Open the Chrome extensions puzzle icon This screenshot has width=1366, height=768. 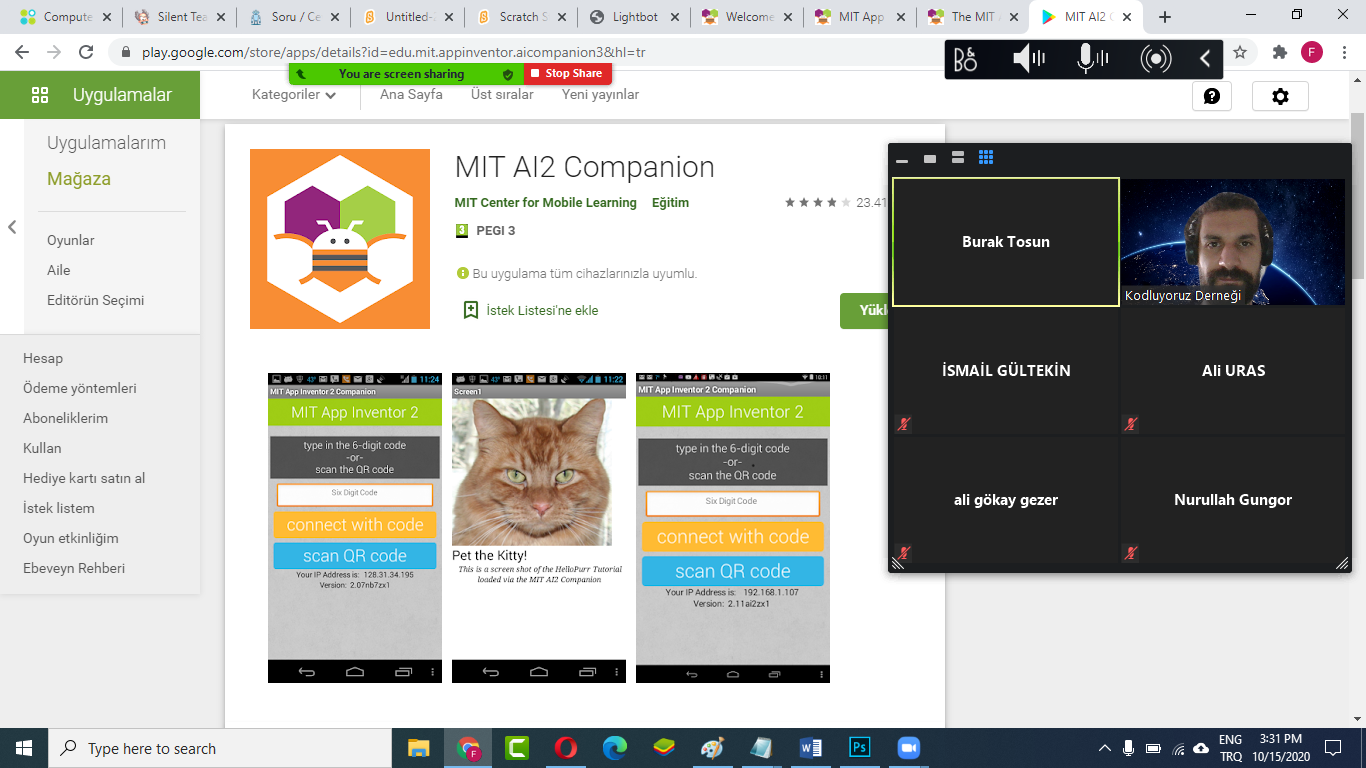point(1279,52)
